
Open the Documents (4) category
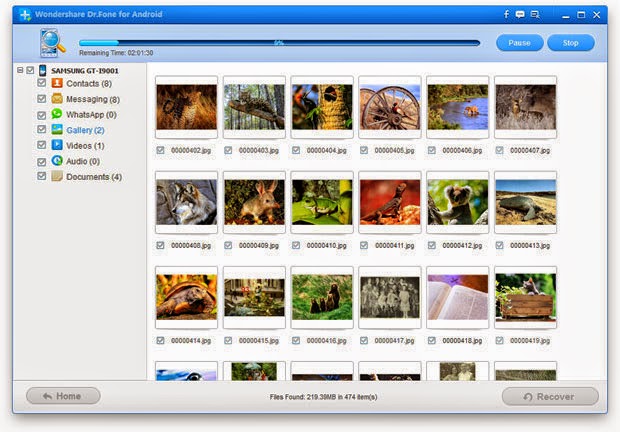click(94, 177)
